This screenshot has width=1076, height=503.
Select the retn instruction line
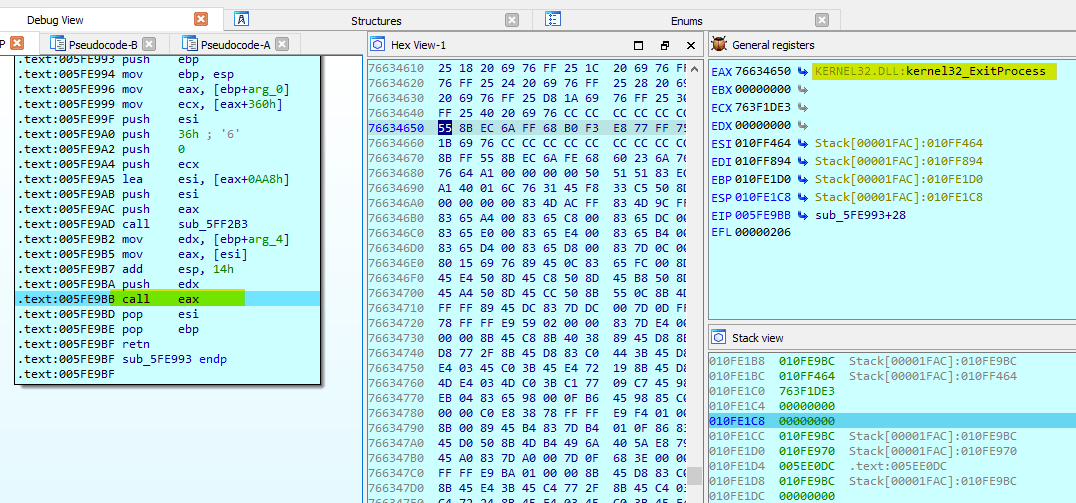tap(167, 344)
